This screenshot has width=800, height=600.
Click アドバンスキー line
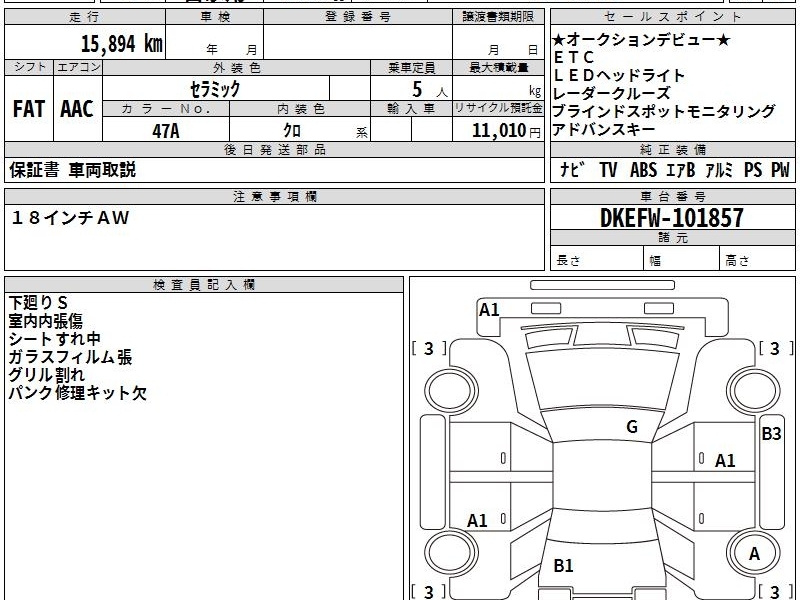pyautogui.click(x=604, y=130)
